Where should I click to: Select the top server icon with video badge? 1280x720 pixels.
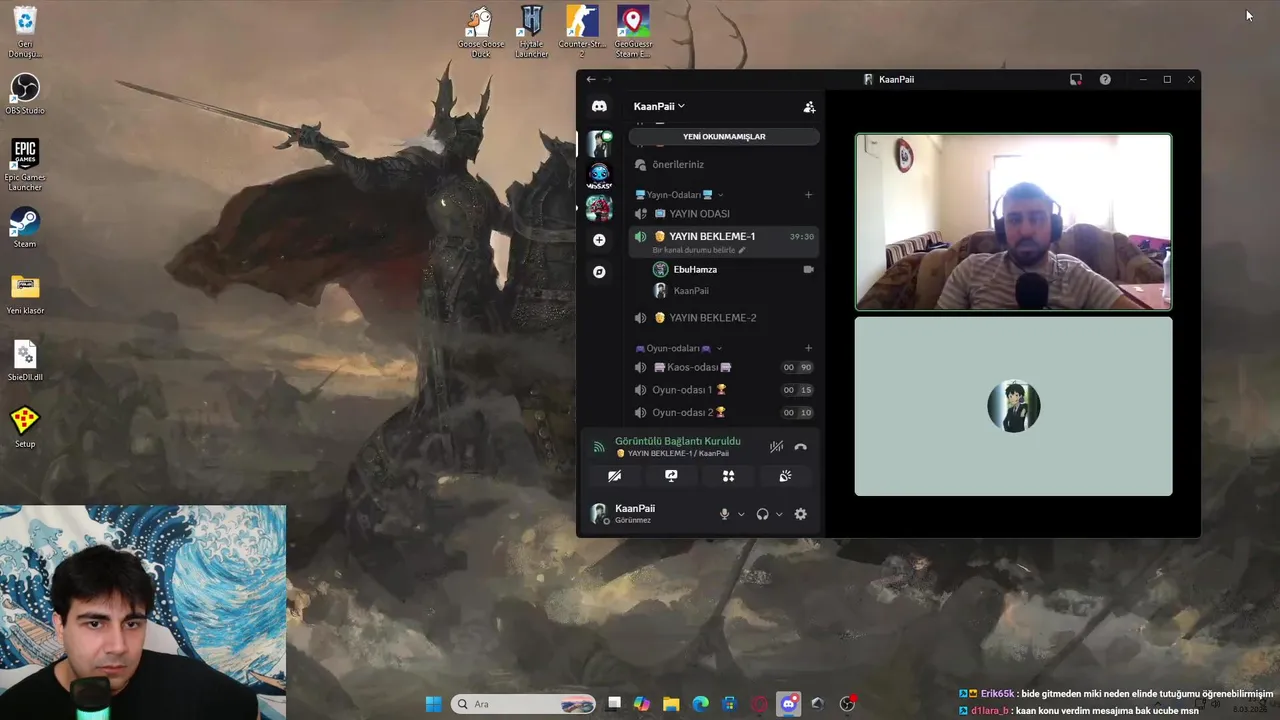coord(599,144)
